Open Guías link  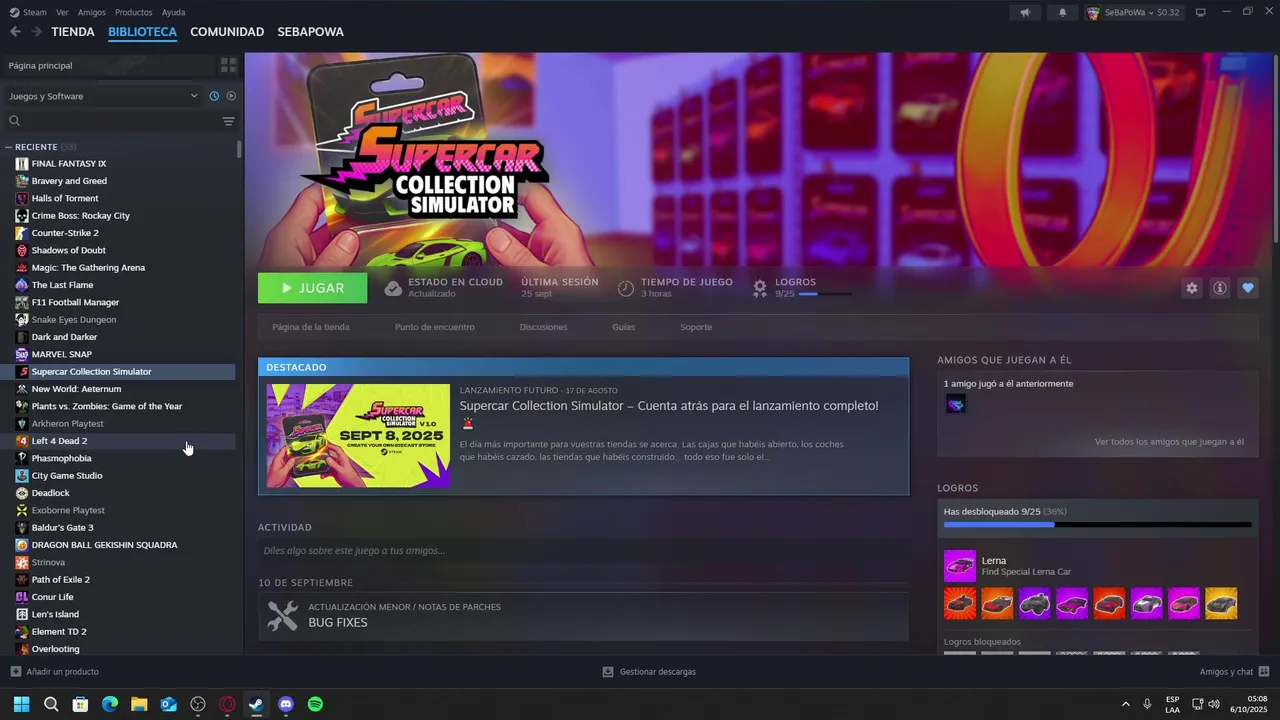click(624, 327)
